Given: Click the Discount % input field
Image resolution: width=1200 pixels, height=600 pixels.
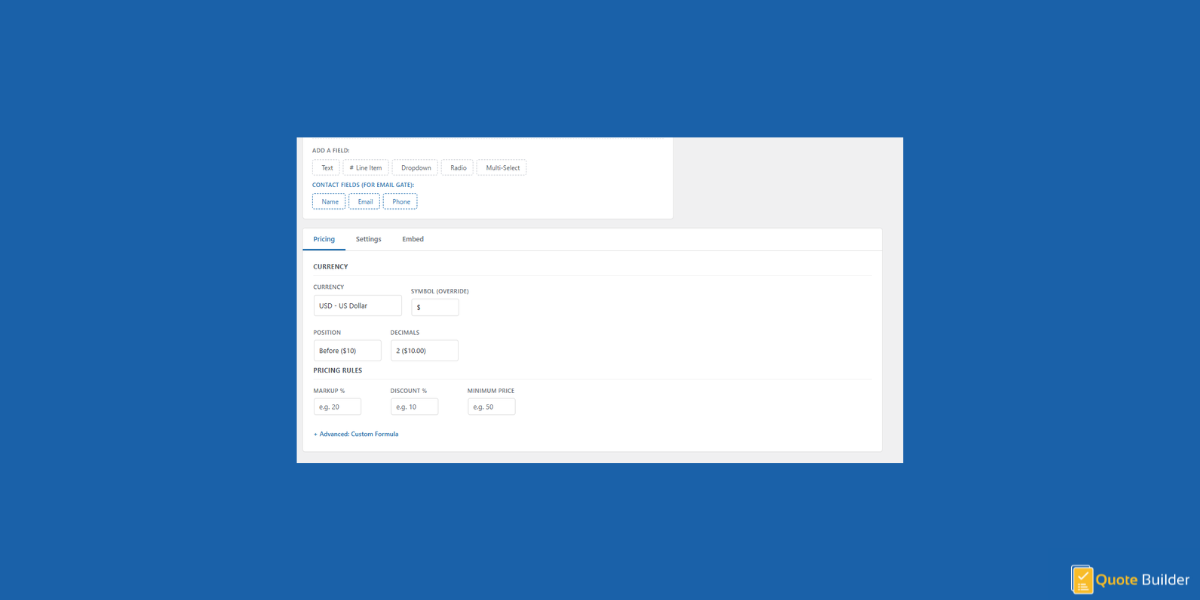Looking at the screenshot, I should pyautogui.click(x=413, y=406).
